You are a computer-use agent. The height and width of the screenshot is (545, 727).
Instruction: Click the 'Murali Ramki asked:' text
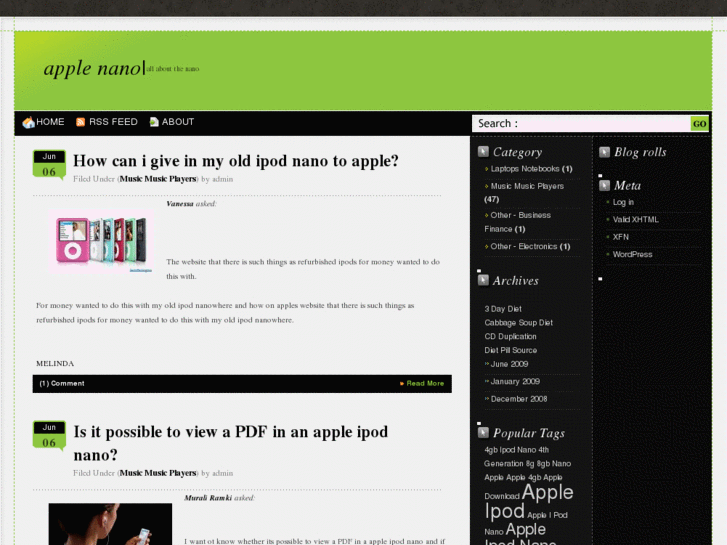pos(219,498)
